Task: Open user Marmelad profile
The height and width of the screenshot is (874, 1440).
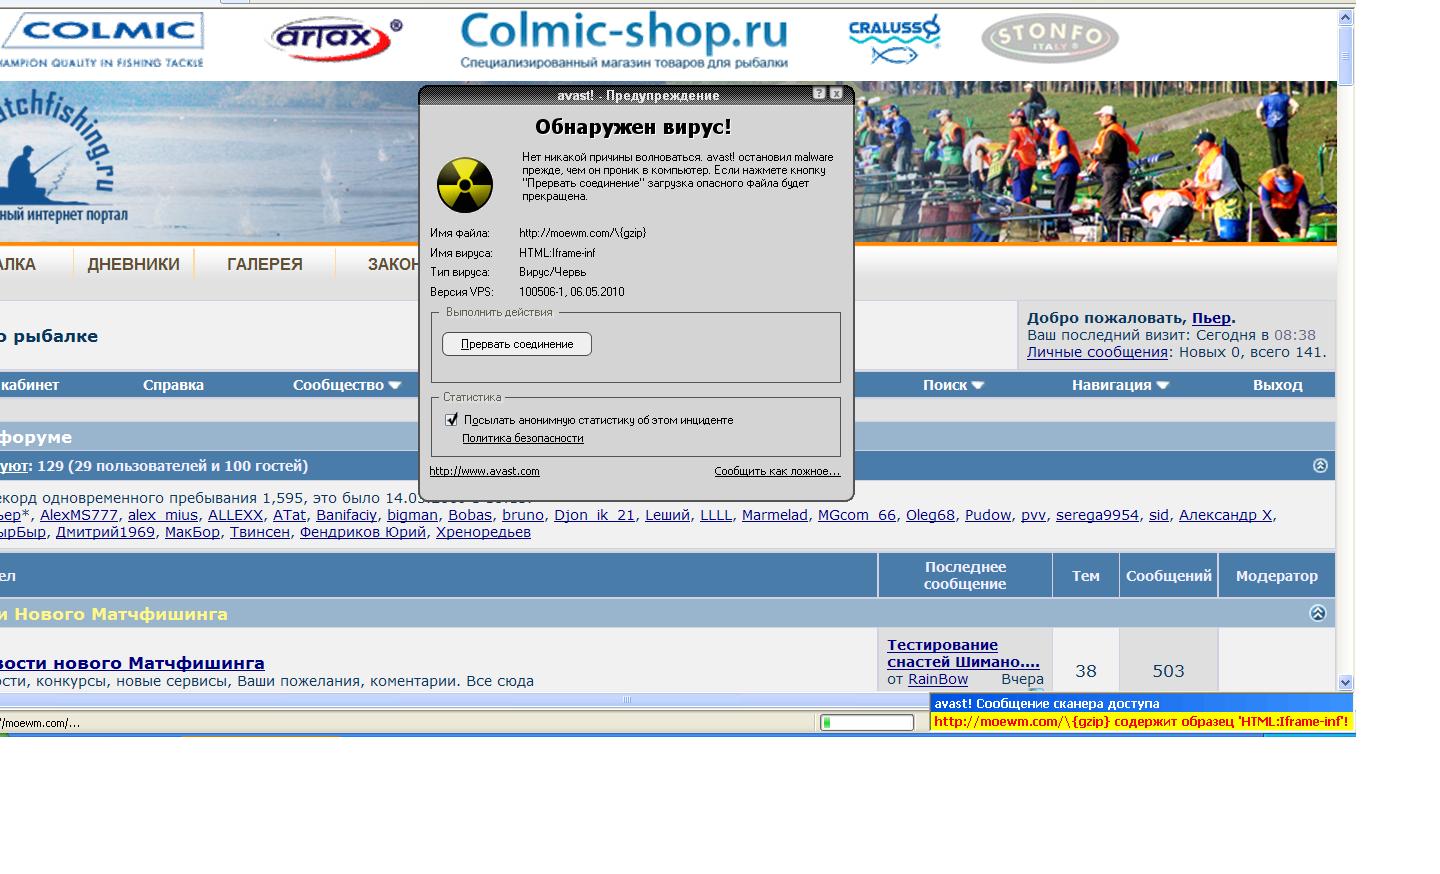Action: (774, 515)
